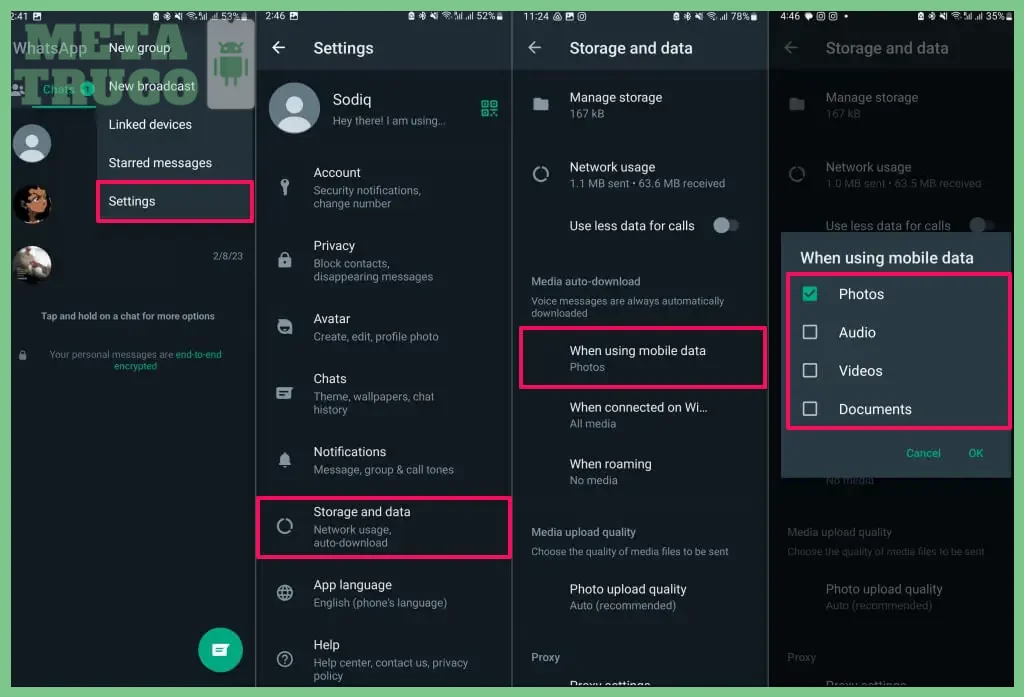Screen dimensions: 1024x697
Task: Tap the Network usage circle icon
Action: (541, 174)
